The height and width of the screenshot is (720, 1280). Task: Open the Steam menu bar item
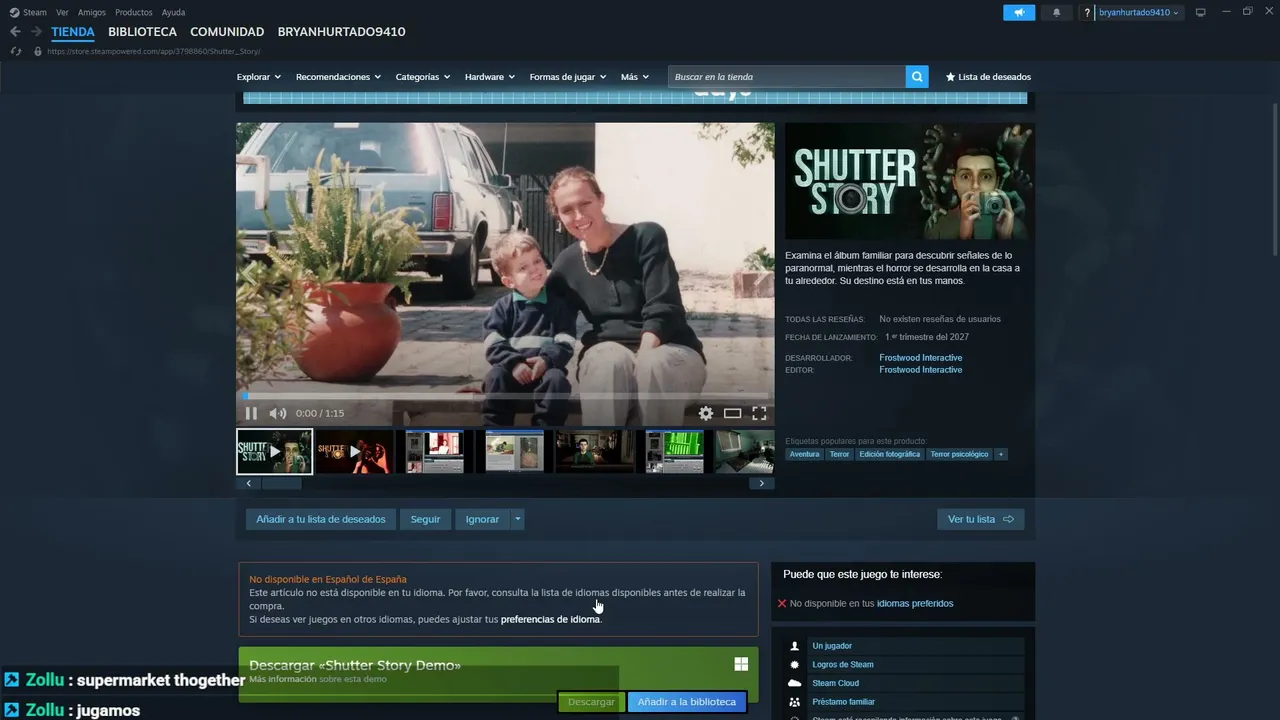(x=35, y=12)
